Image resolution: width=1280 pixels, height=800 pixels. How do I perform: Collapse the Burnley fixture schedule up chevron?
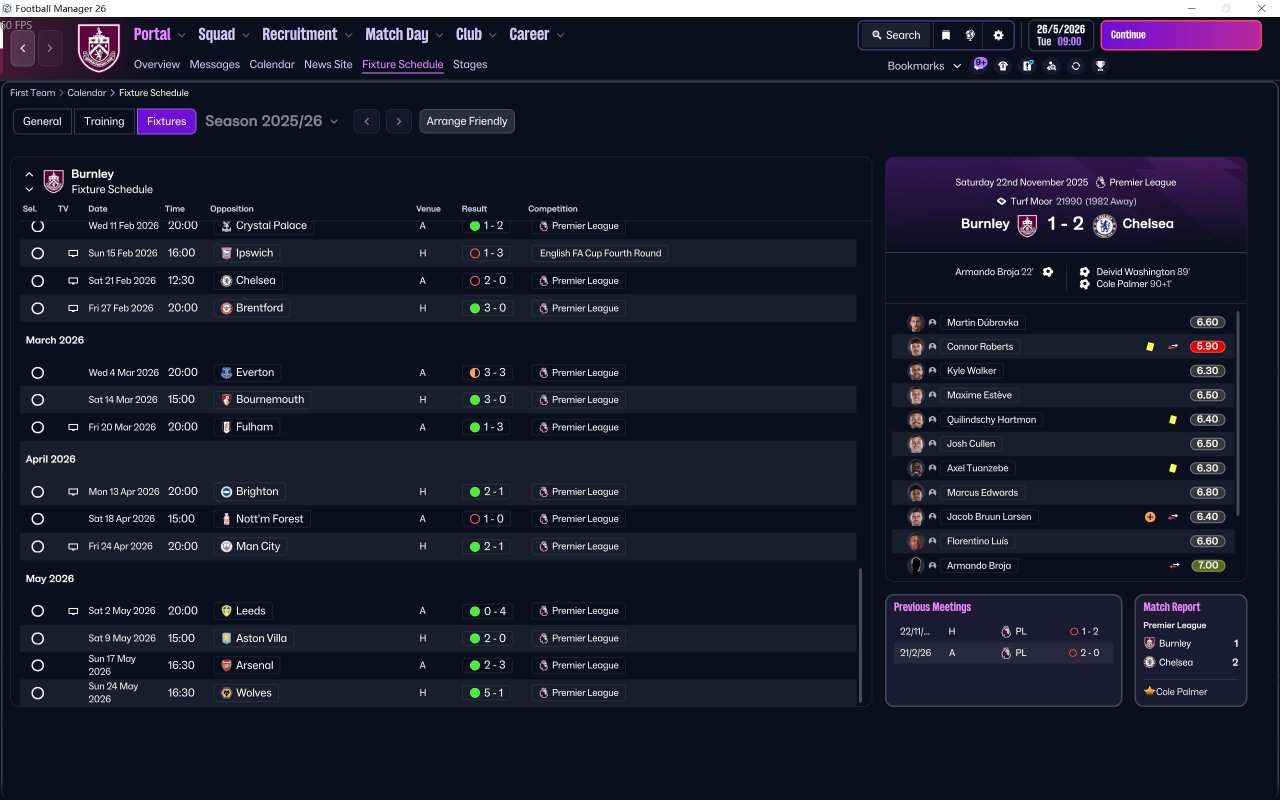pos(29,174)
